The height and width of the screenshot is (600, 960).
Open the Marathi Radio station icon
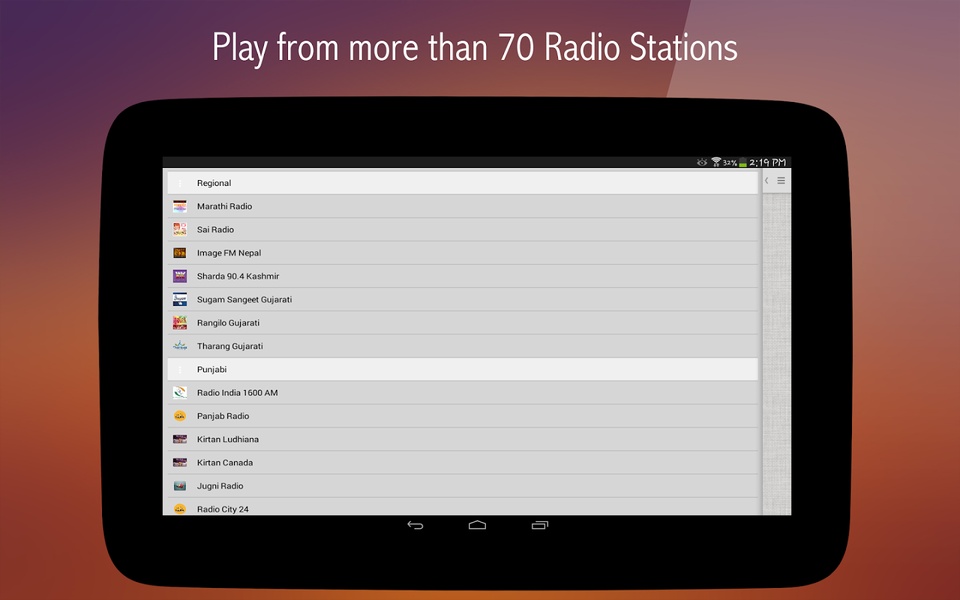179,206
